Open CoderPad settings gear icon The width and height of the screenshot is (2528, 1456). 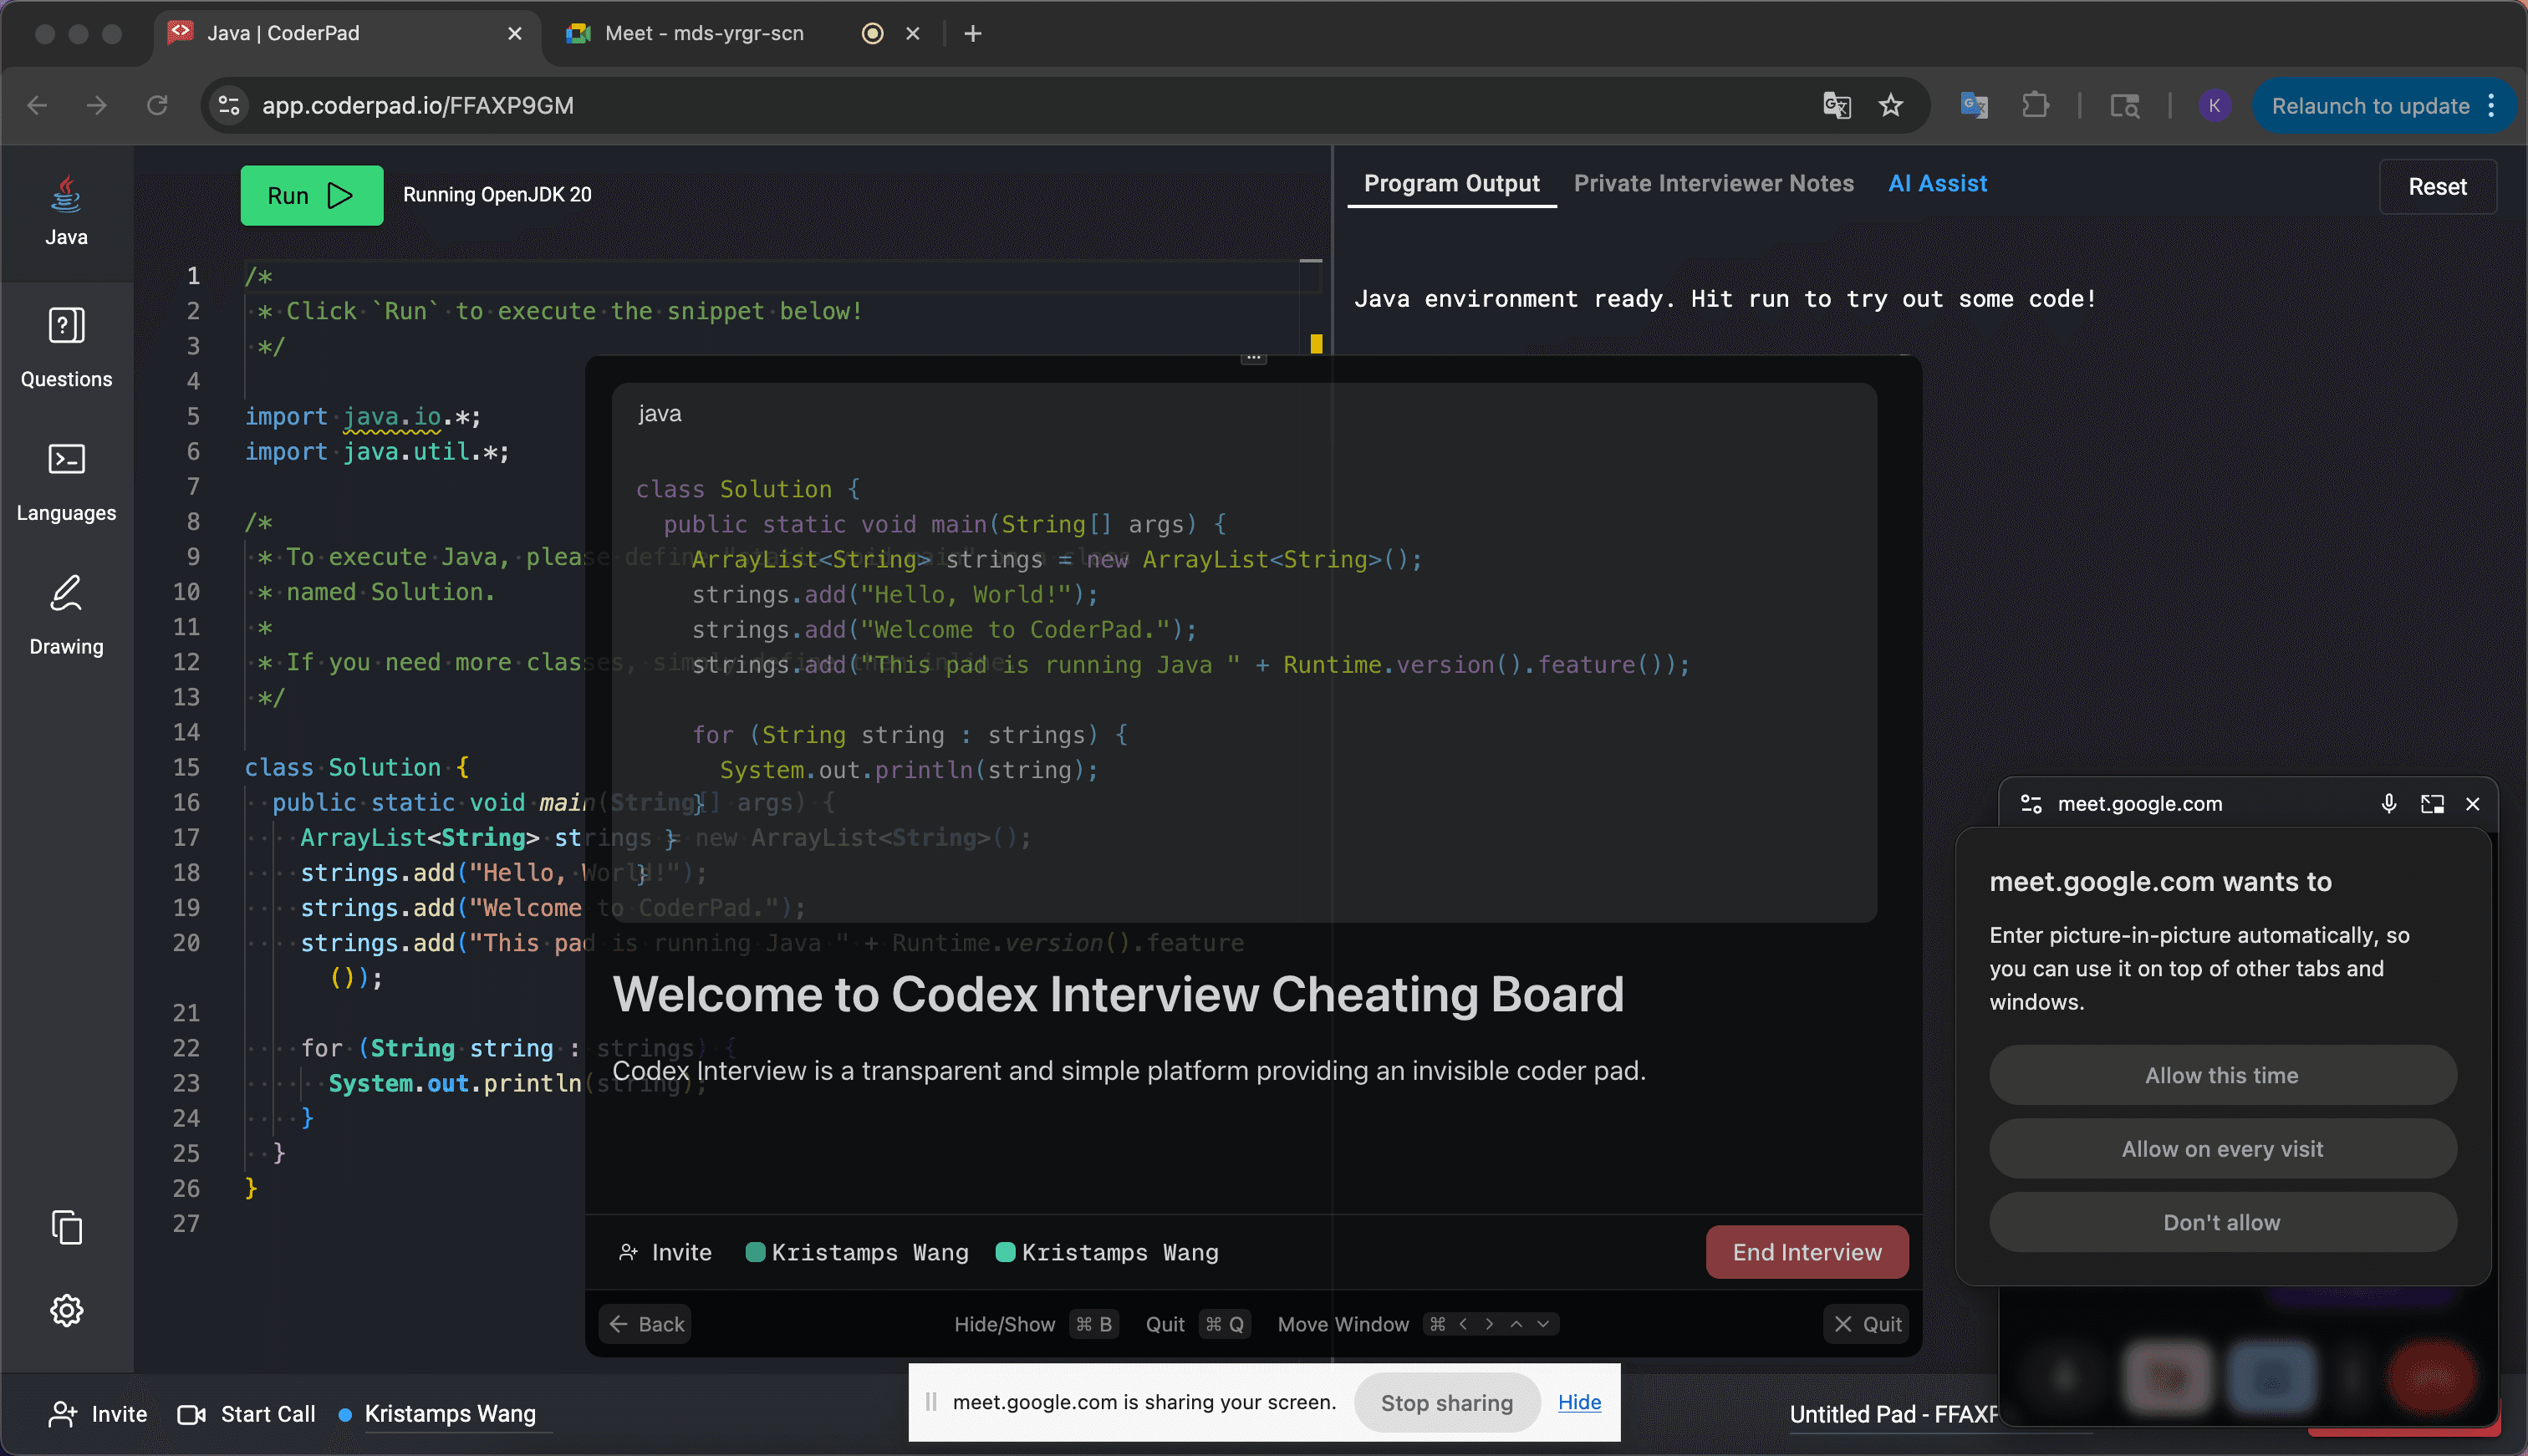click(66, 1310)
